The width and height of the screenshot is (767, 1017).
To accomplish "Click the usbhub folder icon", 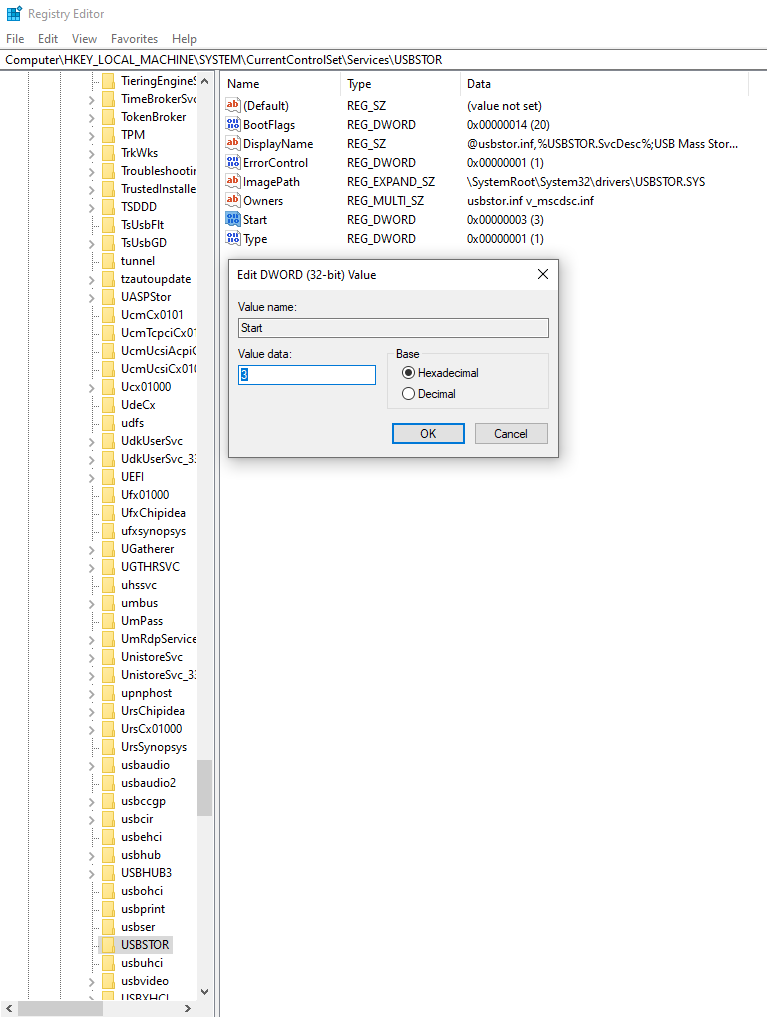I will click(108, 855).
